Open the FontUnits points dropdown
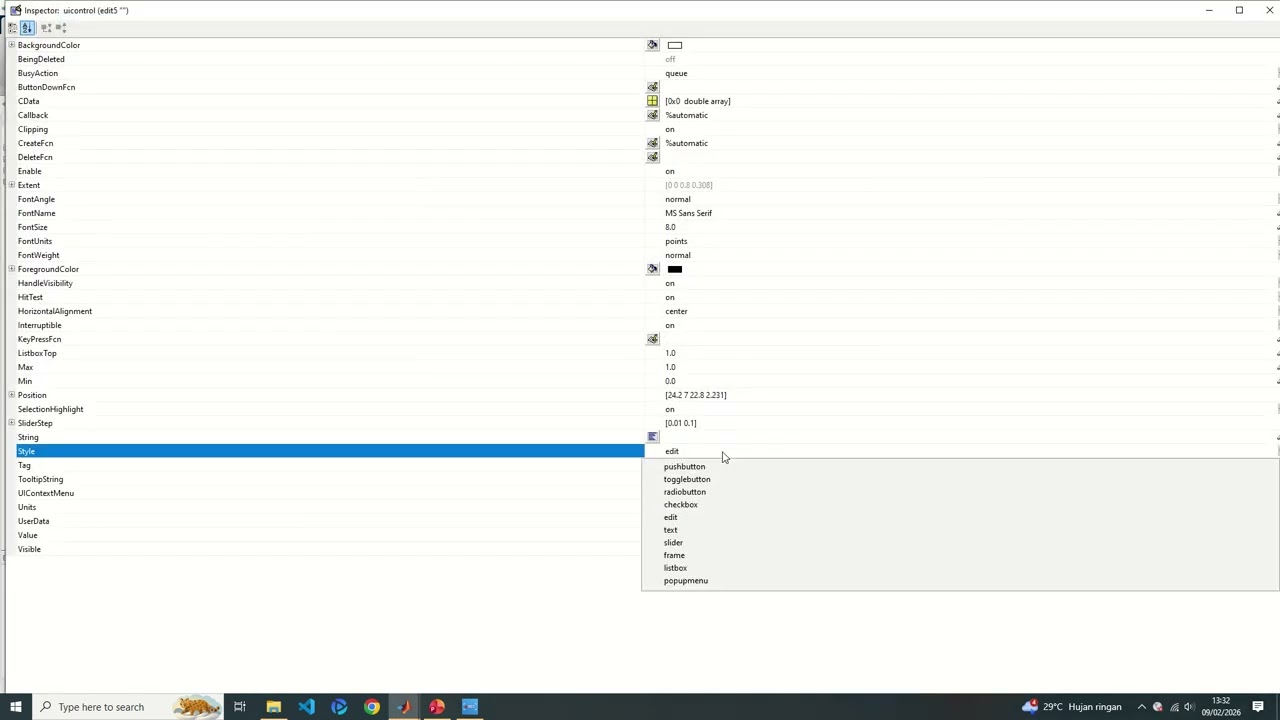The width and height of the screenshot is (1280, 720). [x=970, y=241]
